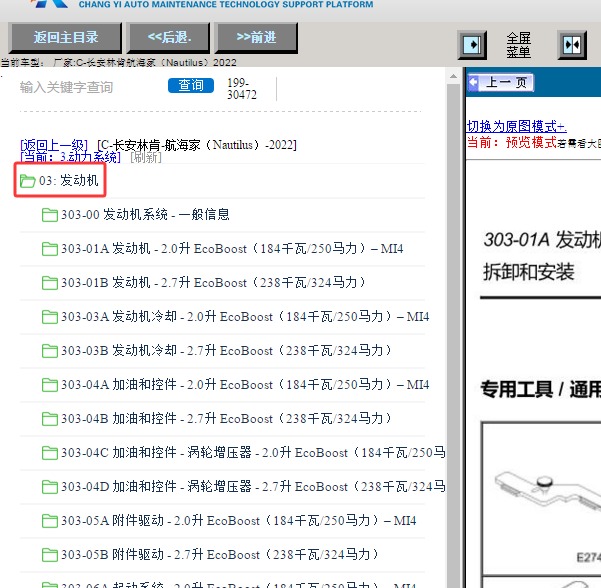
Task: Open 303-00 发动机系统 - 一般信息 folder icon
Action: point(50,215)
